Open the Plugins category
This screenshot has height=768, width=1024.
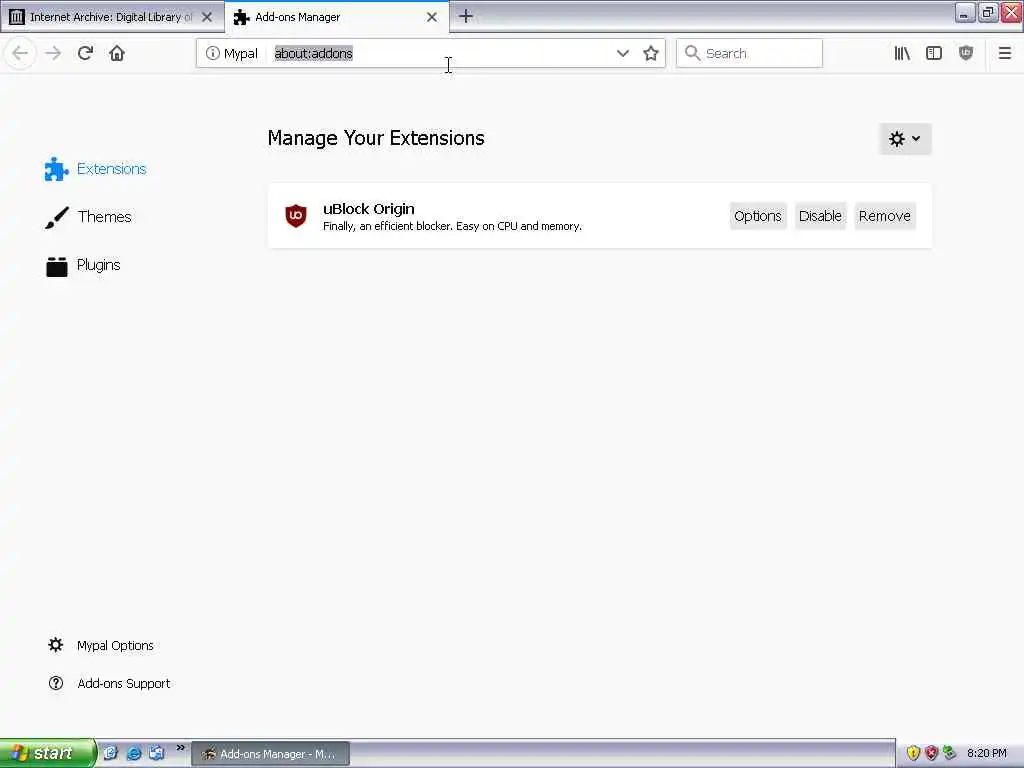(x=83, y=265)
